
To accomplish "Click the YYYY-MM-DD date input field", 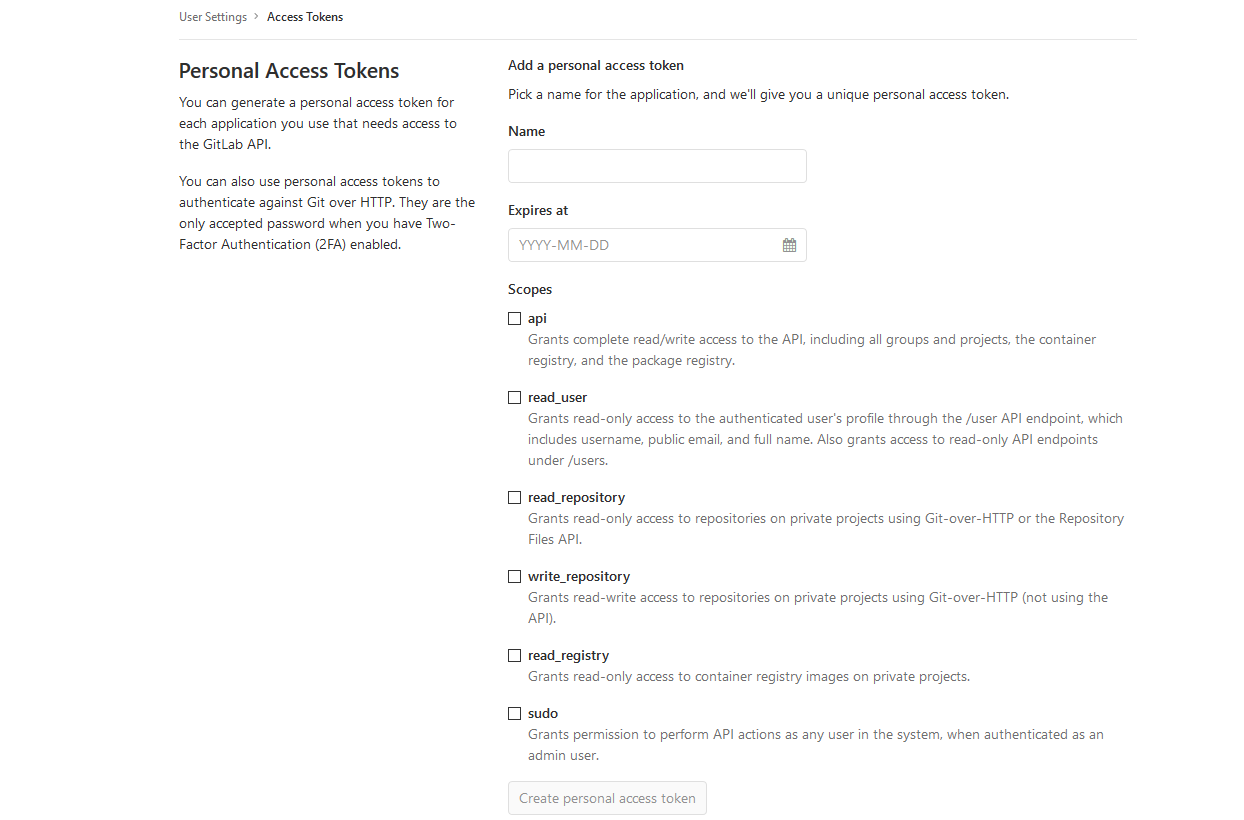I will click(x=640, y=244).
